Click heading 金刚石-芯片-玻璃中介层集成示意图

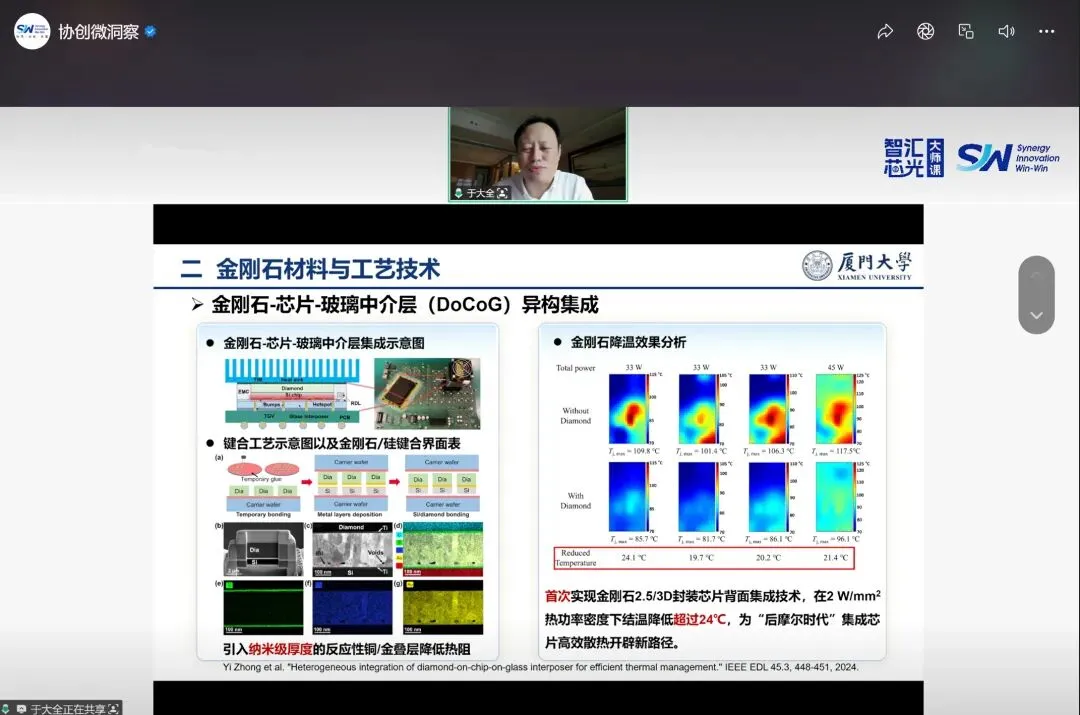324,343
